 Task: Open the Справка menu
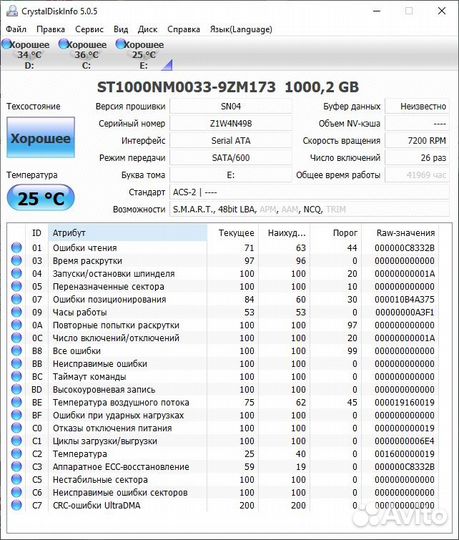tap(184, 29)
